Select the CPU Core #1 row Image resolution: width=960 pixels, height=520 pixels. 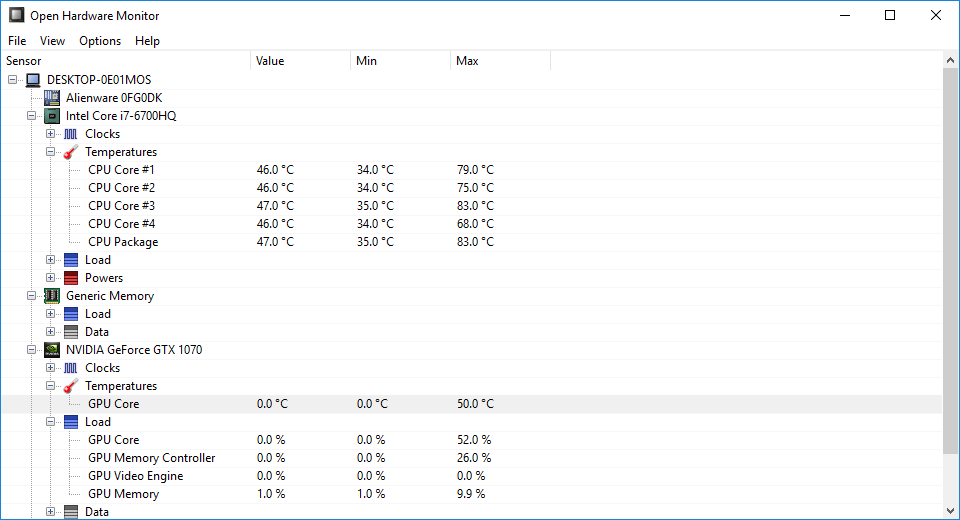point(471,170)
